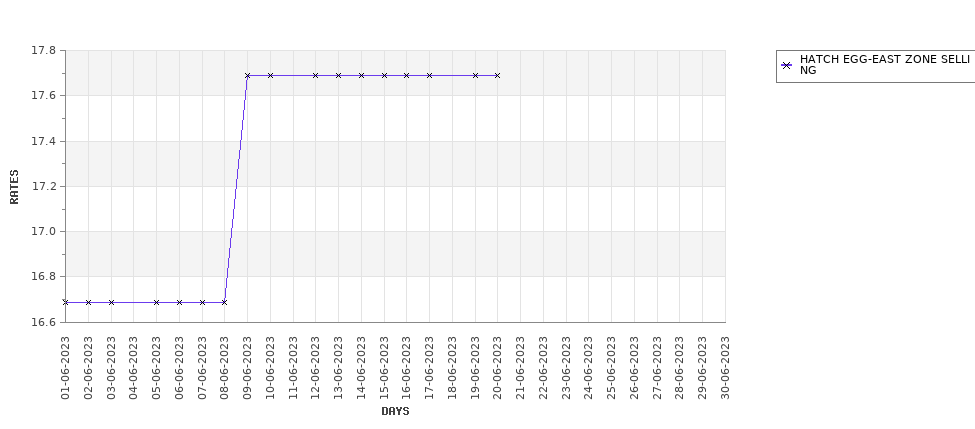Click the 17.4 y-axis label
This screenshot has width=975, height=429.
coord(43,141)
